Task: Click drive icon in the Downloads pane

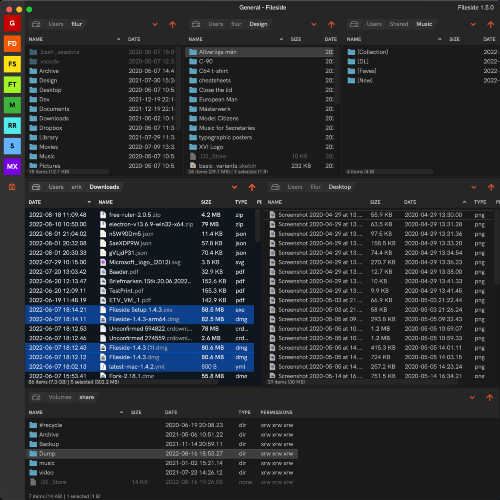Action: click(x=36, y=187)
